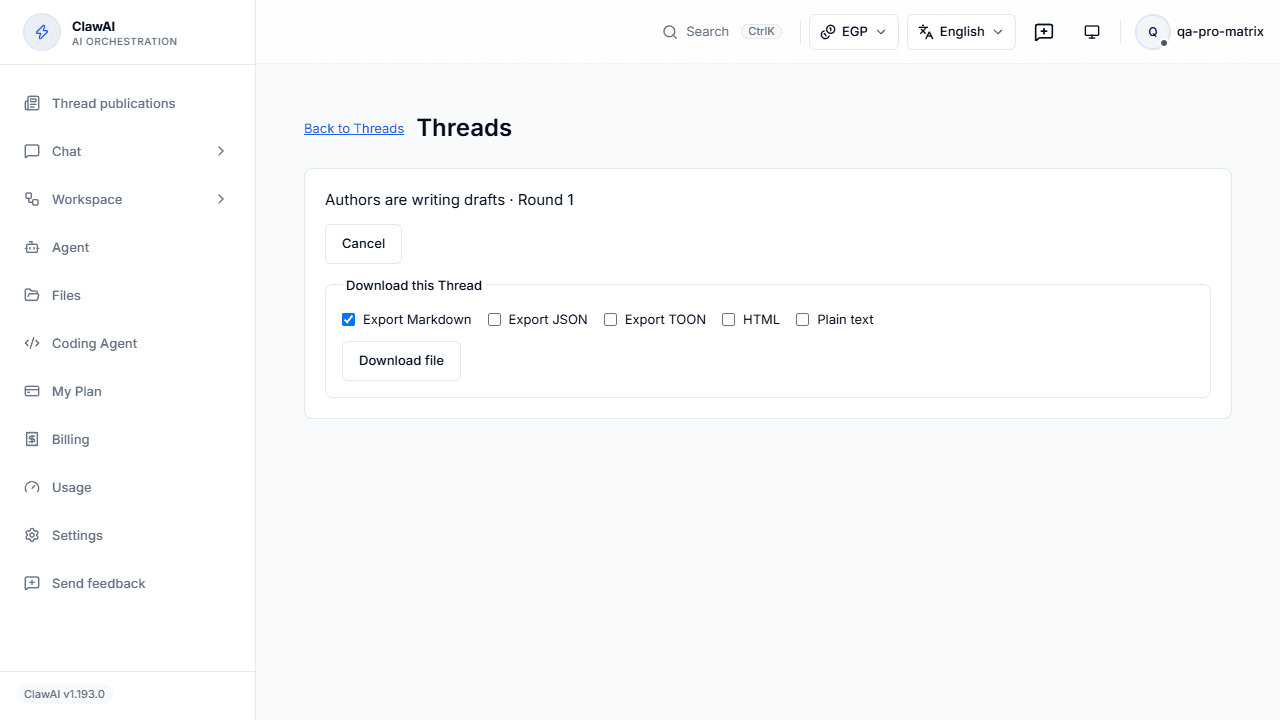1280x720 pixels.
Task: Open the Agent page
Action: [x=128, y=247]
